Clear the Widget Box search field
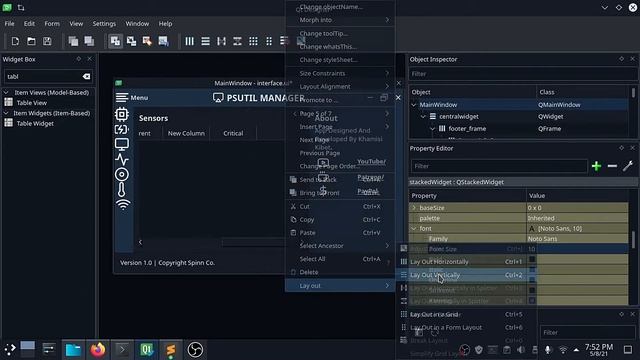Viewport: 640px width, 360px height. coord(86,76)
